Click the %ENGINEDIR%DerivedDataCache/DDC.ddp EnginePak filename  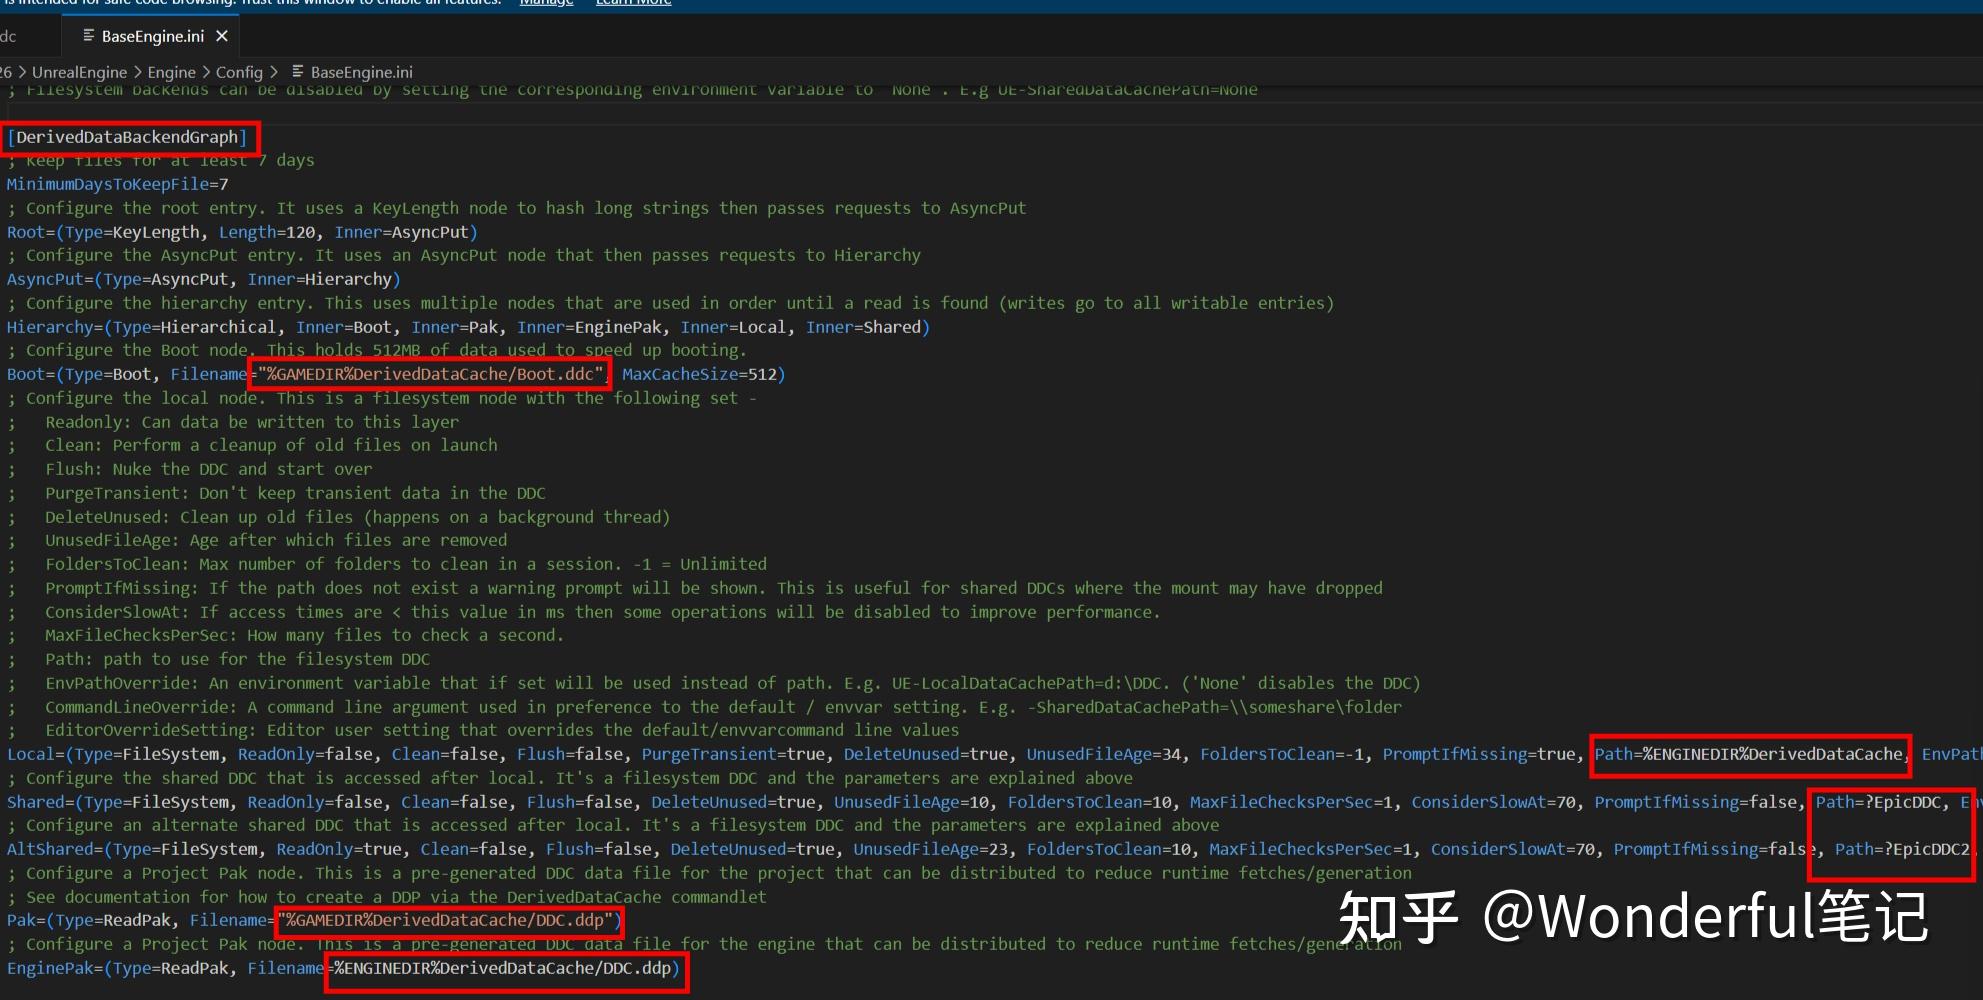tap(502, 968)
